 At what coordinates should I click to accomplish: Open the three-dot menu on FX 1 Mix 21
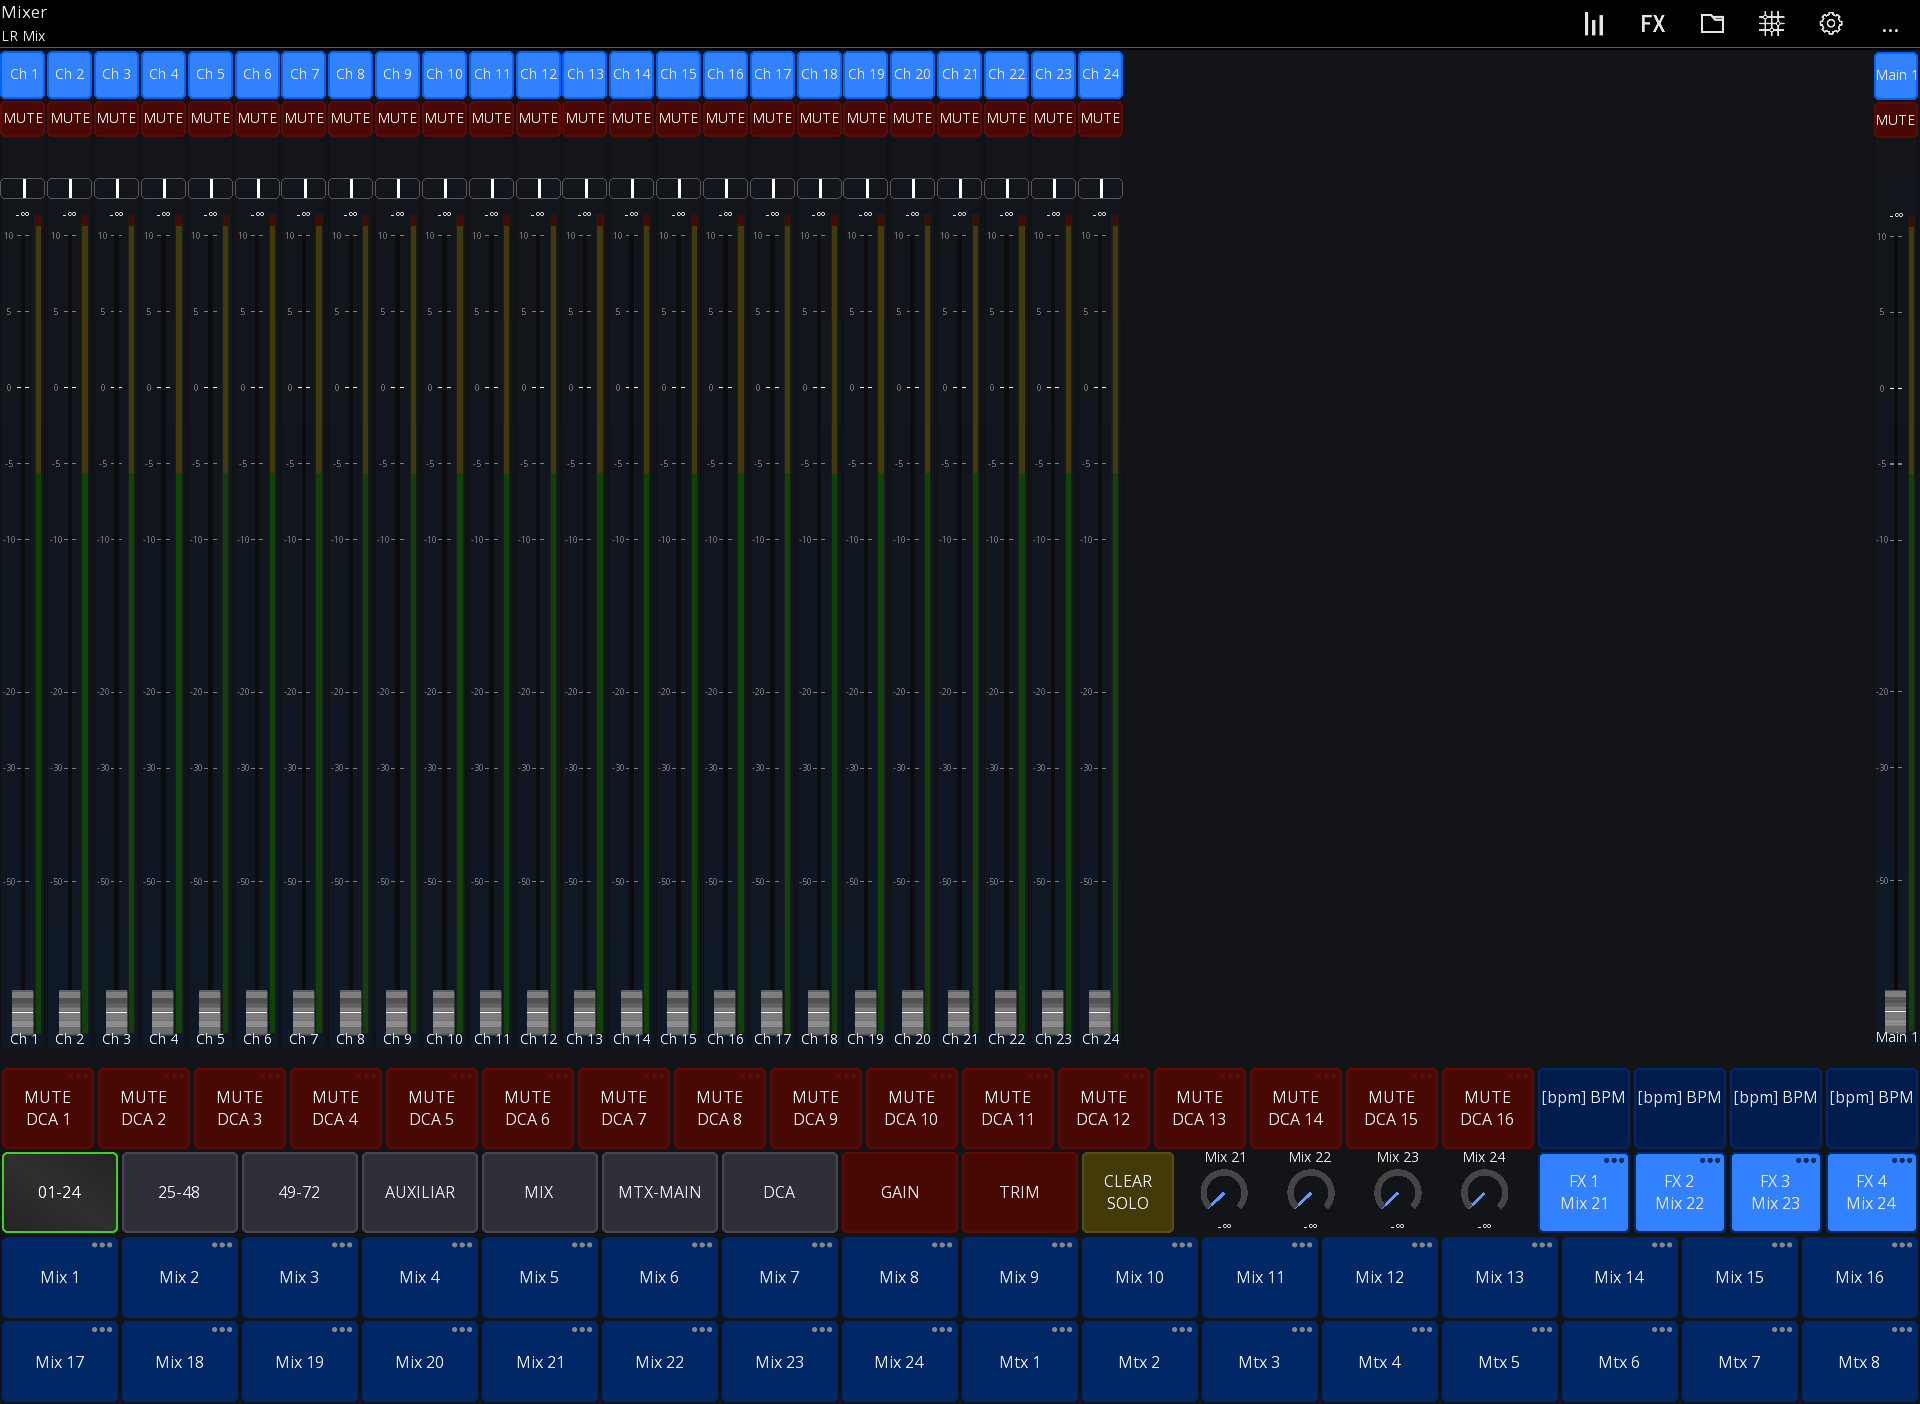(x=1614, y=1161)
